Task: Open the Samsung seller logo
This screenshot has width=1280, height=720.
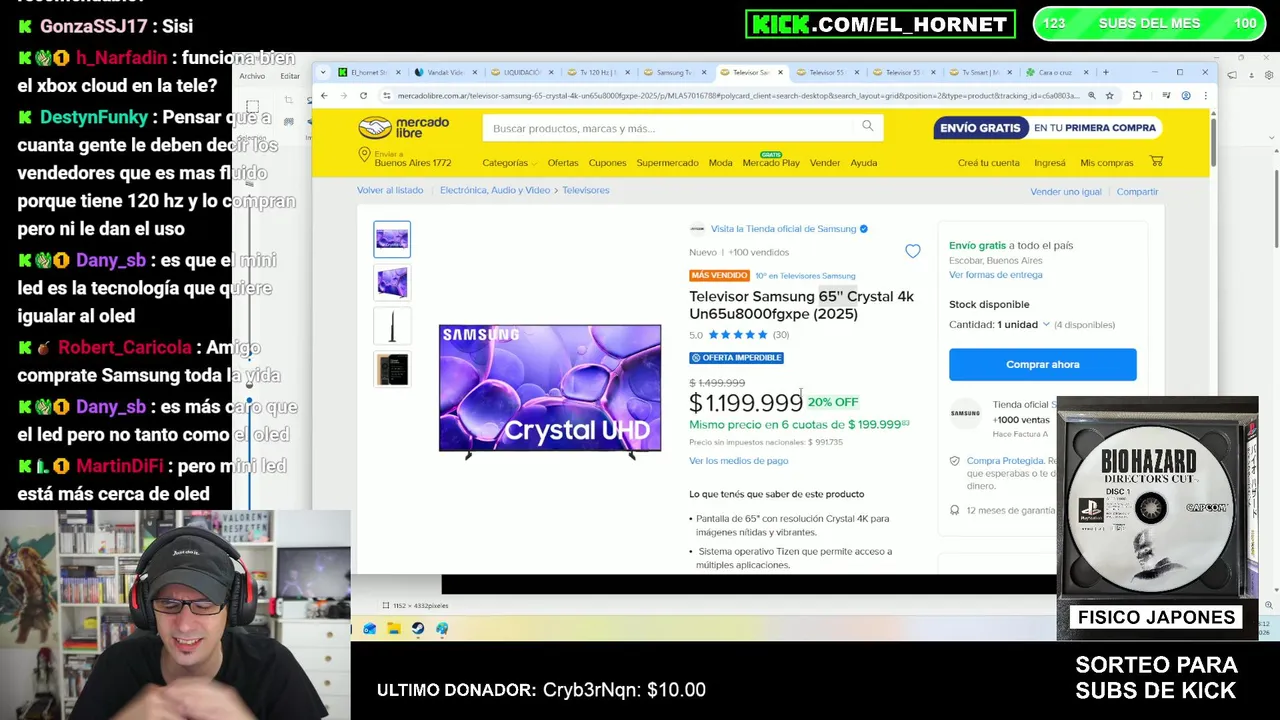Action: [x=965, y=413]
